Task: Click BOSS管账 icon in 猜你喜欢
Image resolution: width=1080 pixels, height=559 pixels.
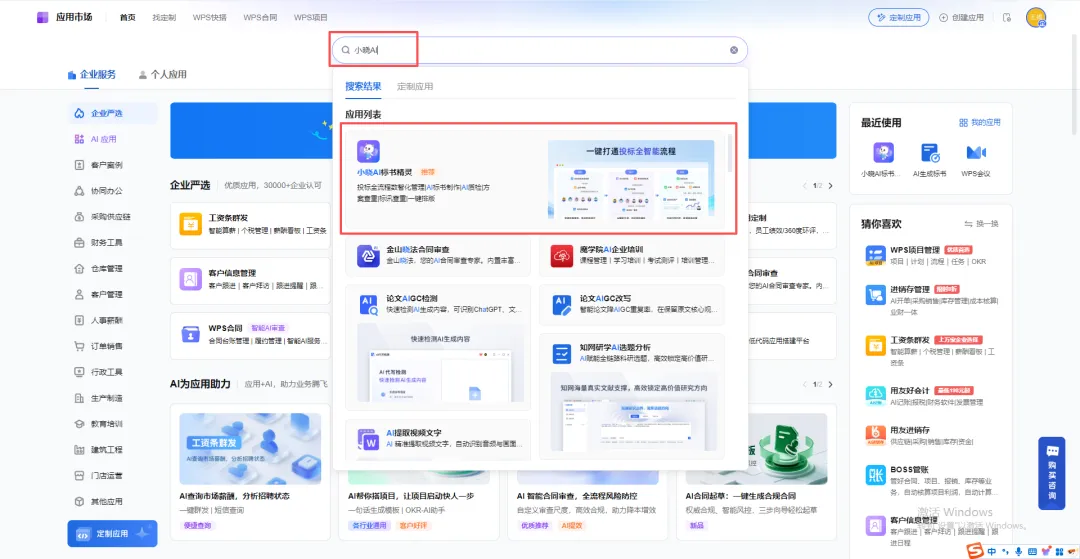Action: coord(875,475)
